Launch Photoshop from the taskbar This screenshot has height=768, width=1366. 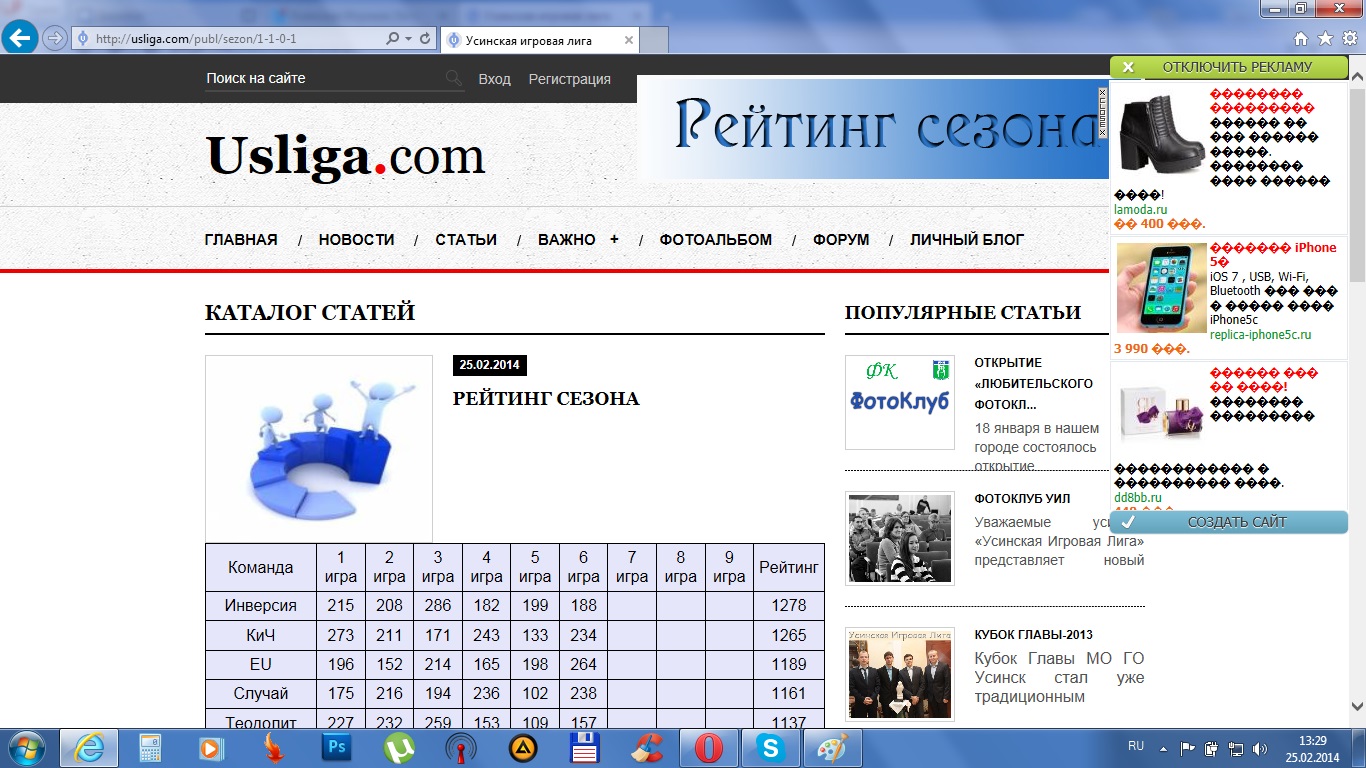coord(337,747)
